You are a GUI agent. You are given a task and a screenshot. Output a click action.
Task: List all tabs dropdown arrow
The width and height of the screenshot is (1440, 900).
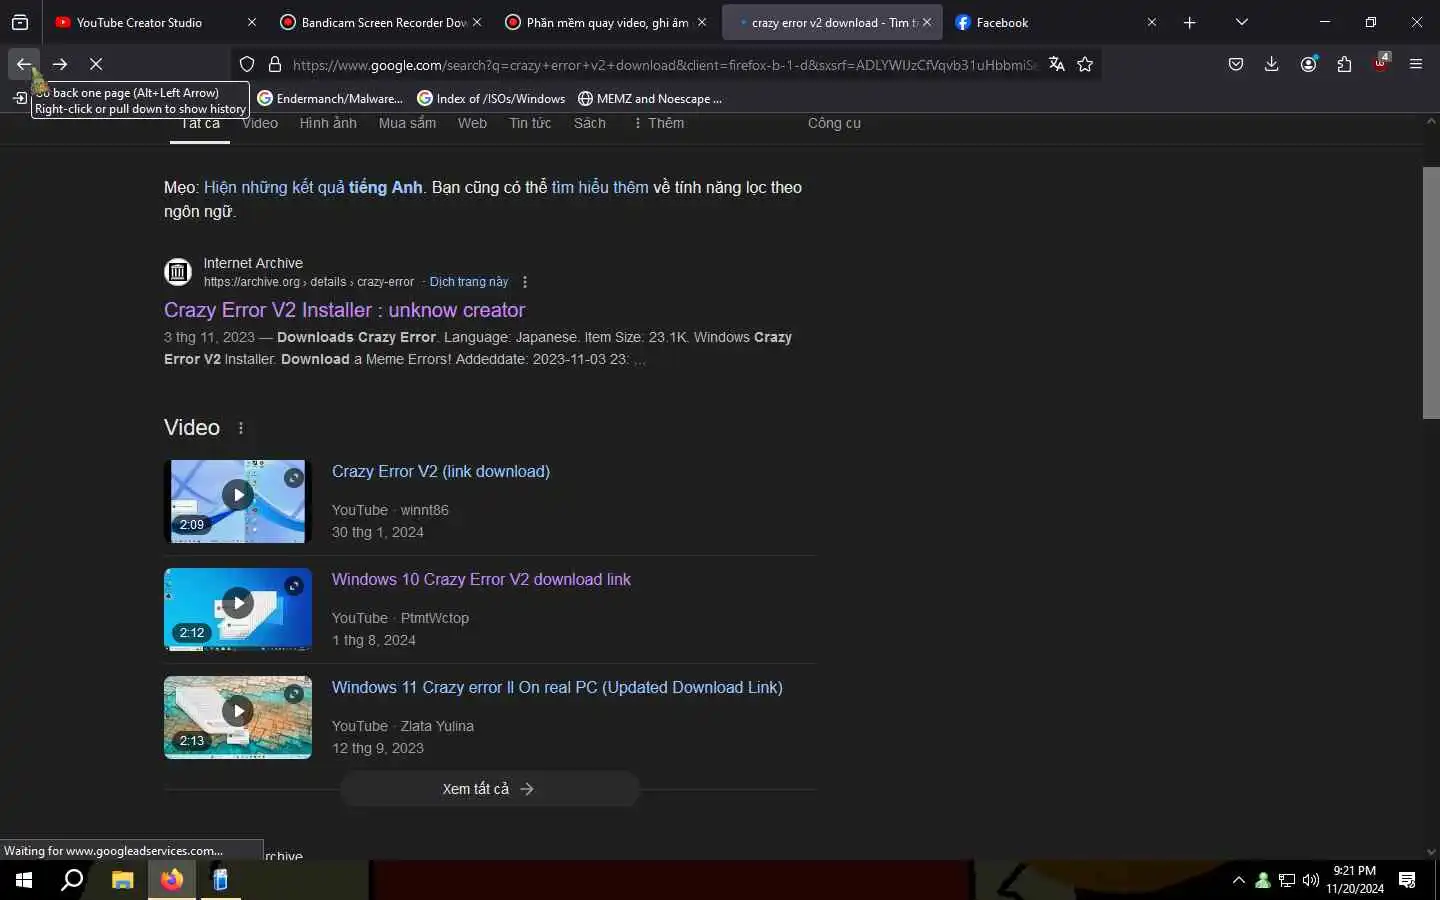tap(1242, 22)
